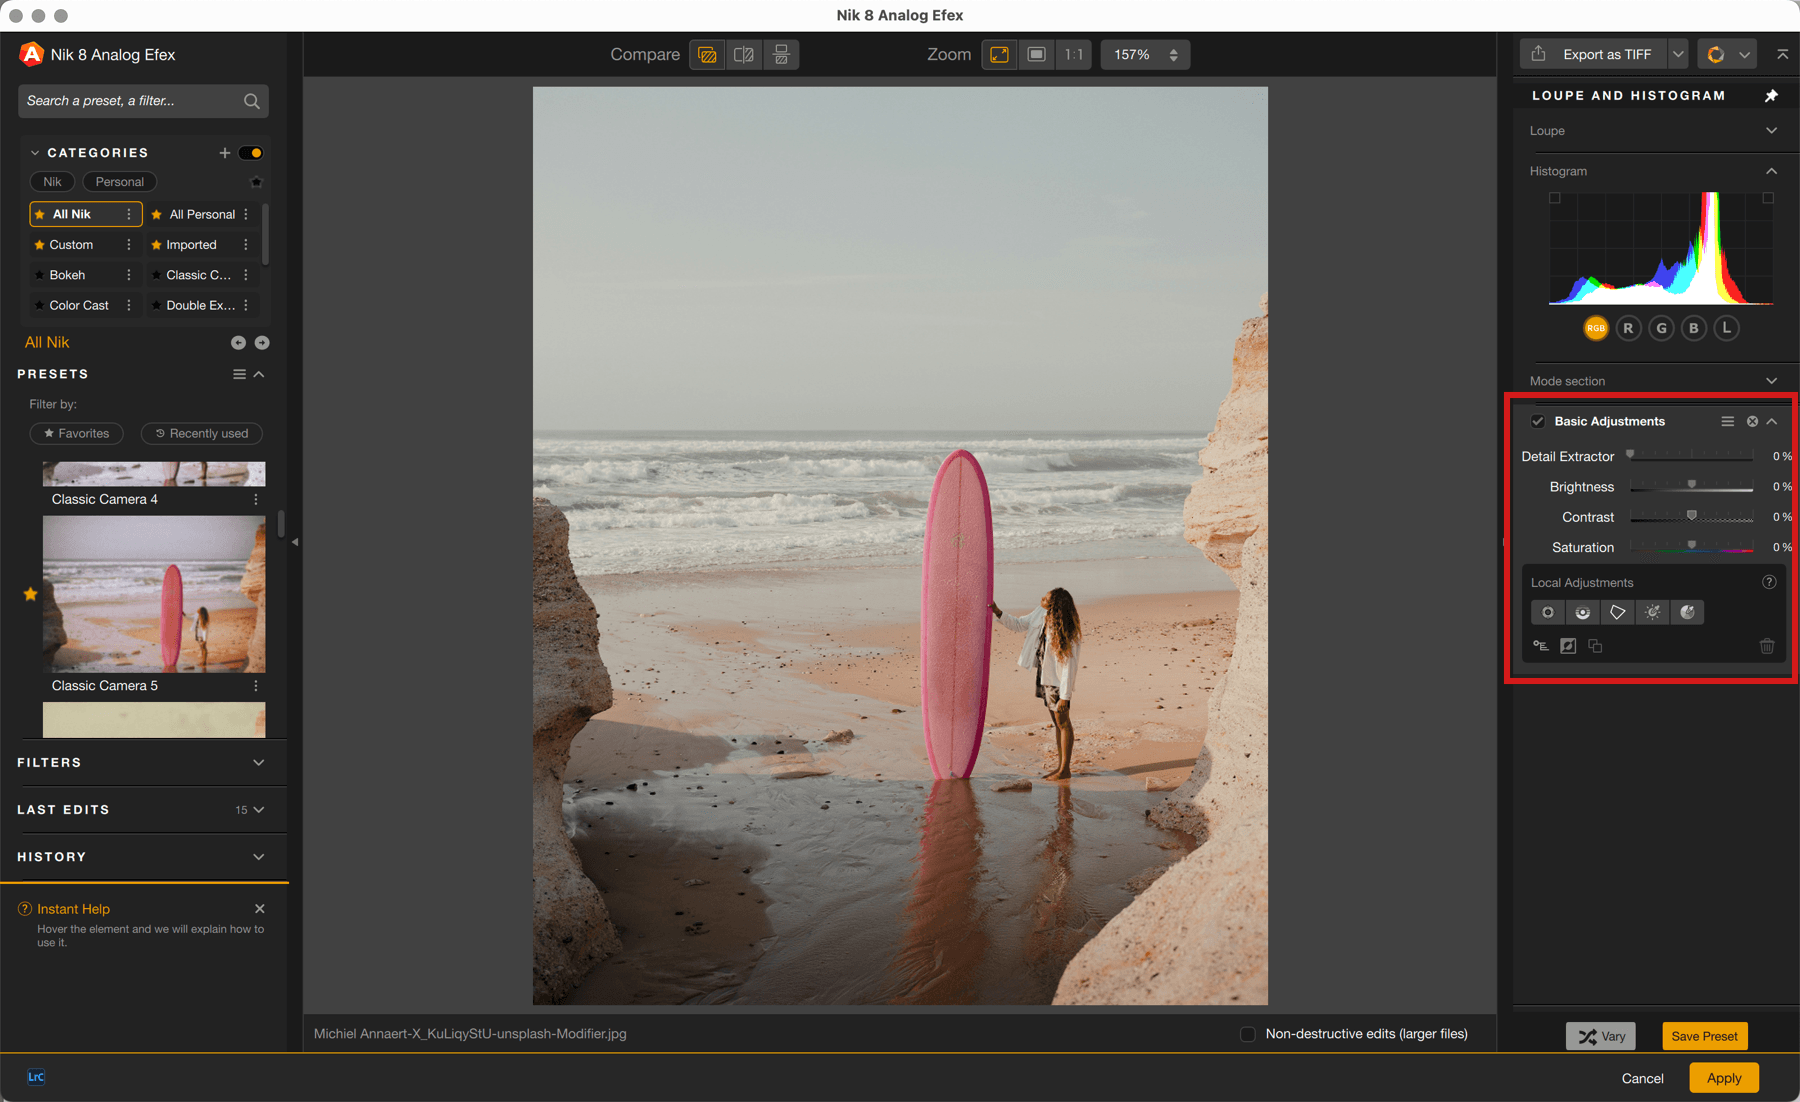Select the L luminance histogram channel

[x=1726, y=328]
